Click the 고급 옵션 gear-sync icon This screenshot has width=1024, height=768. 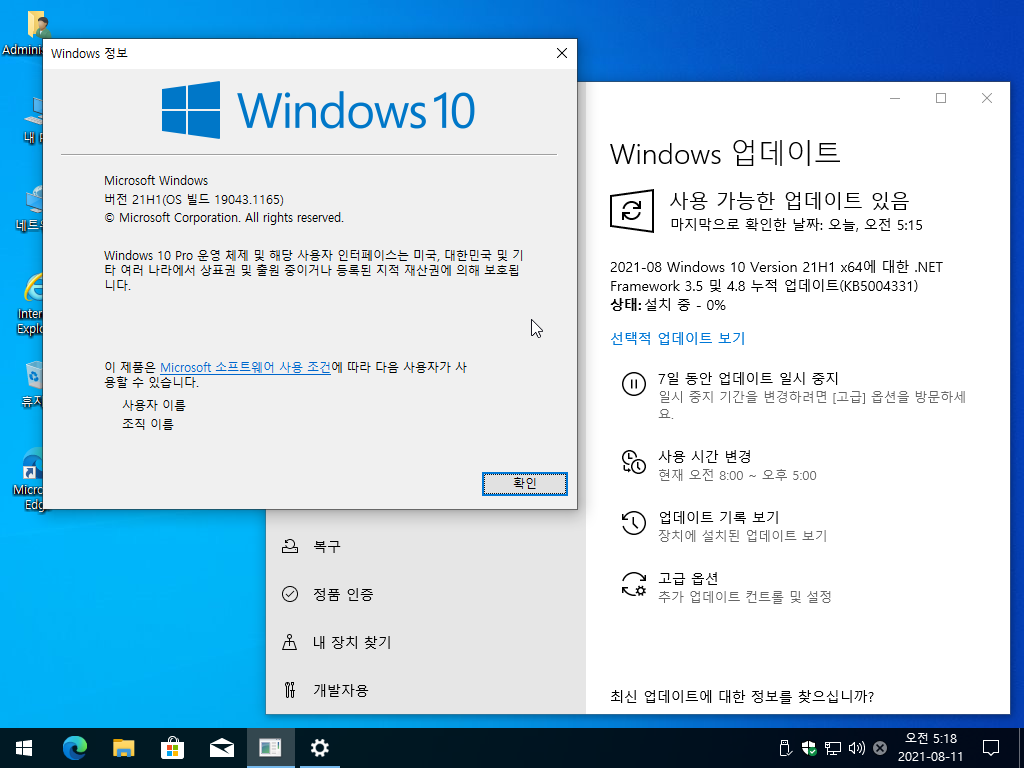[x=633, y=583]
